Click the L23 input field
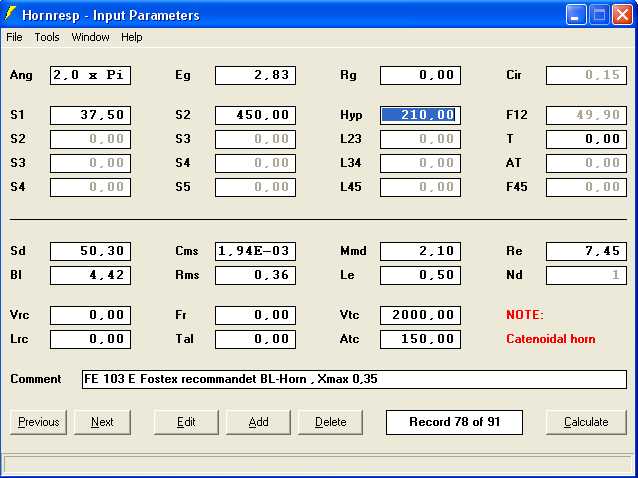Viewport: 638px width, 478px height. [x=420, y=139]
